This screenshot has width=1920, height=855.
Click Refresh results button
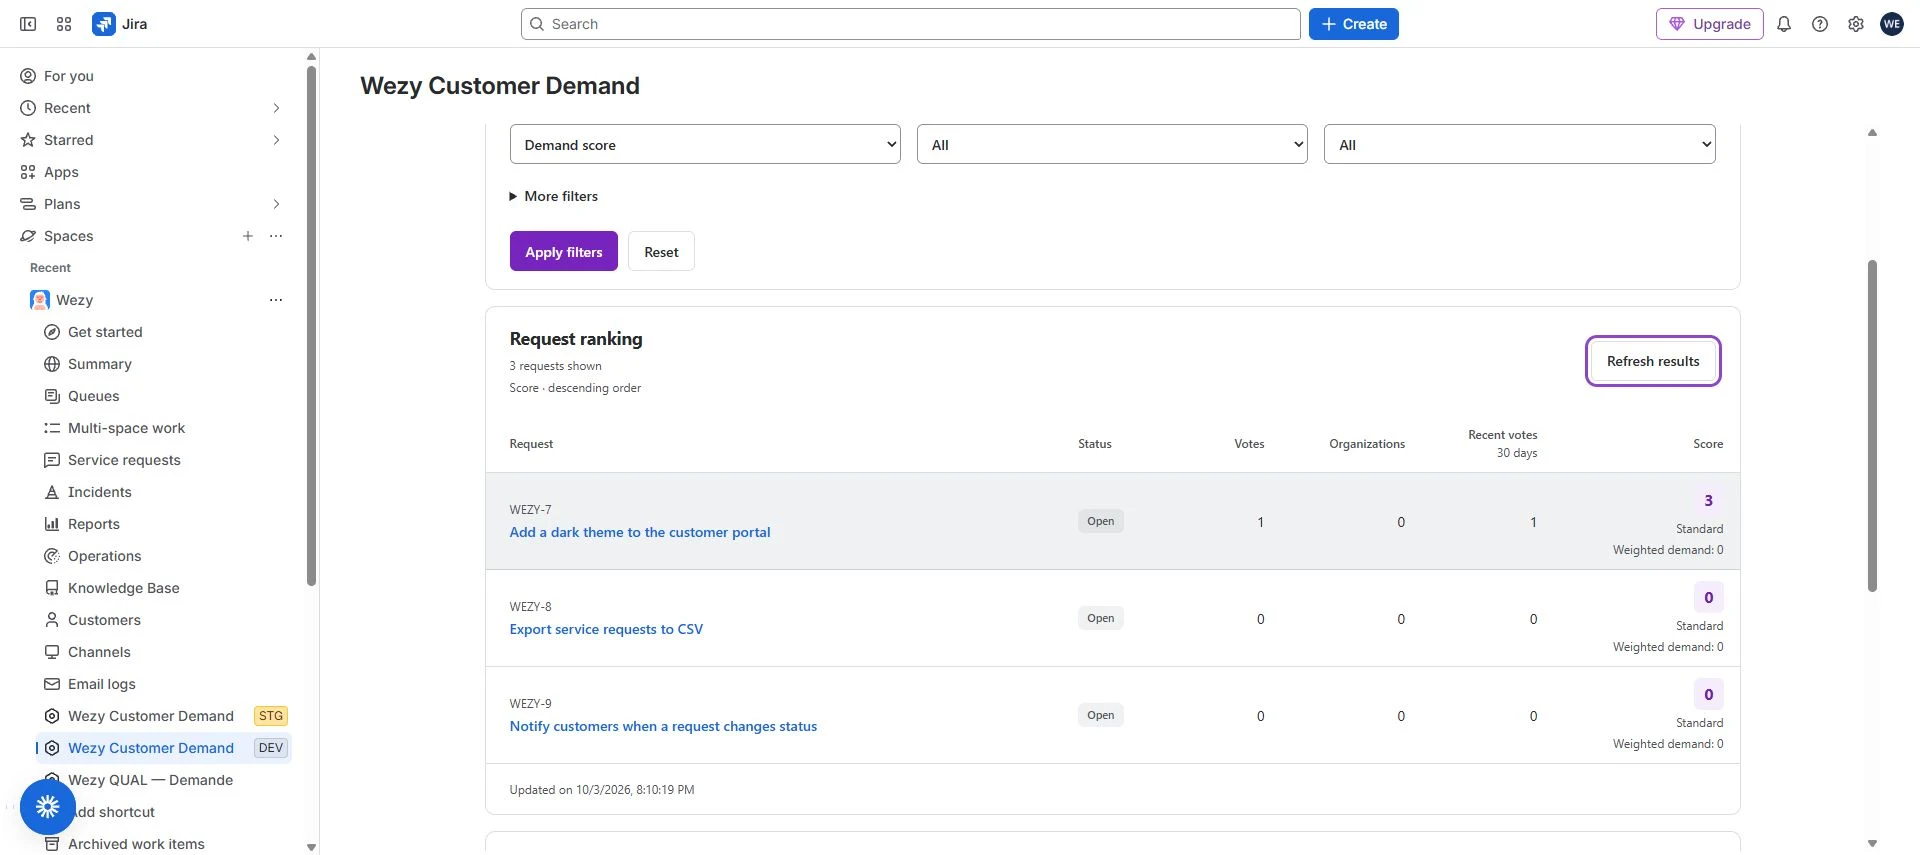pos(1653,361)
